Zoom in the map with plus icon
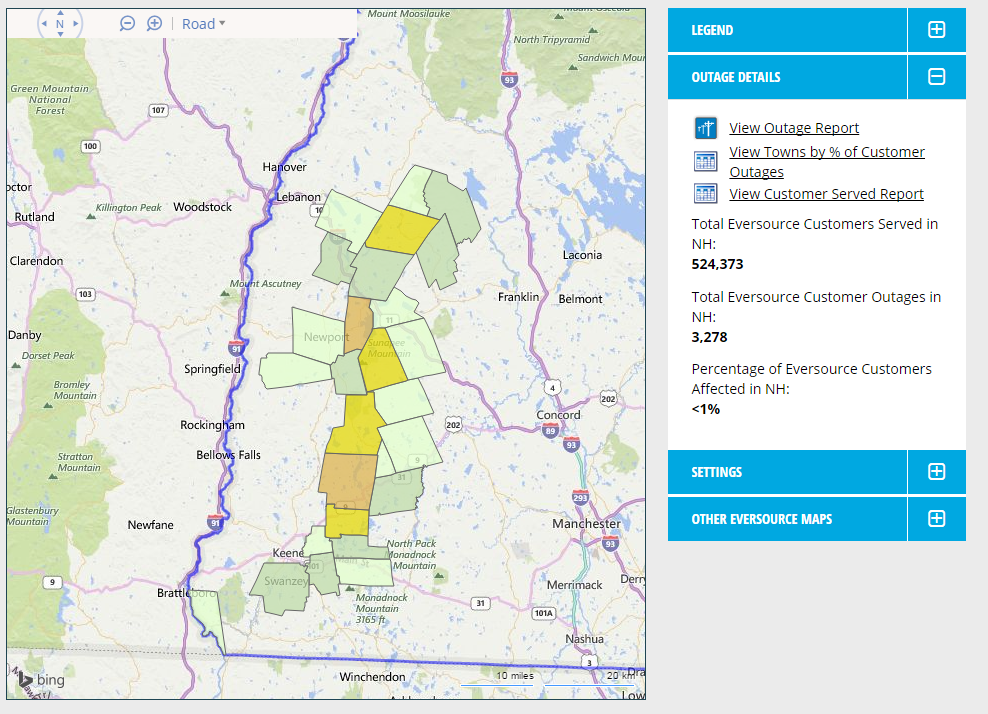 pos(154,24)
